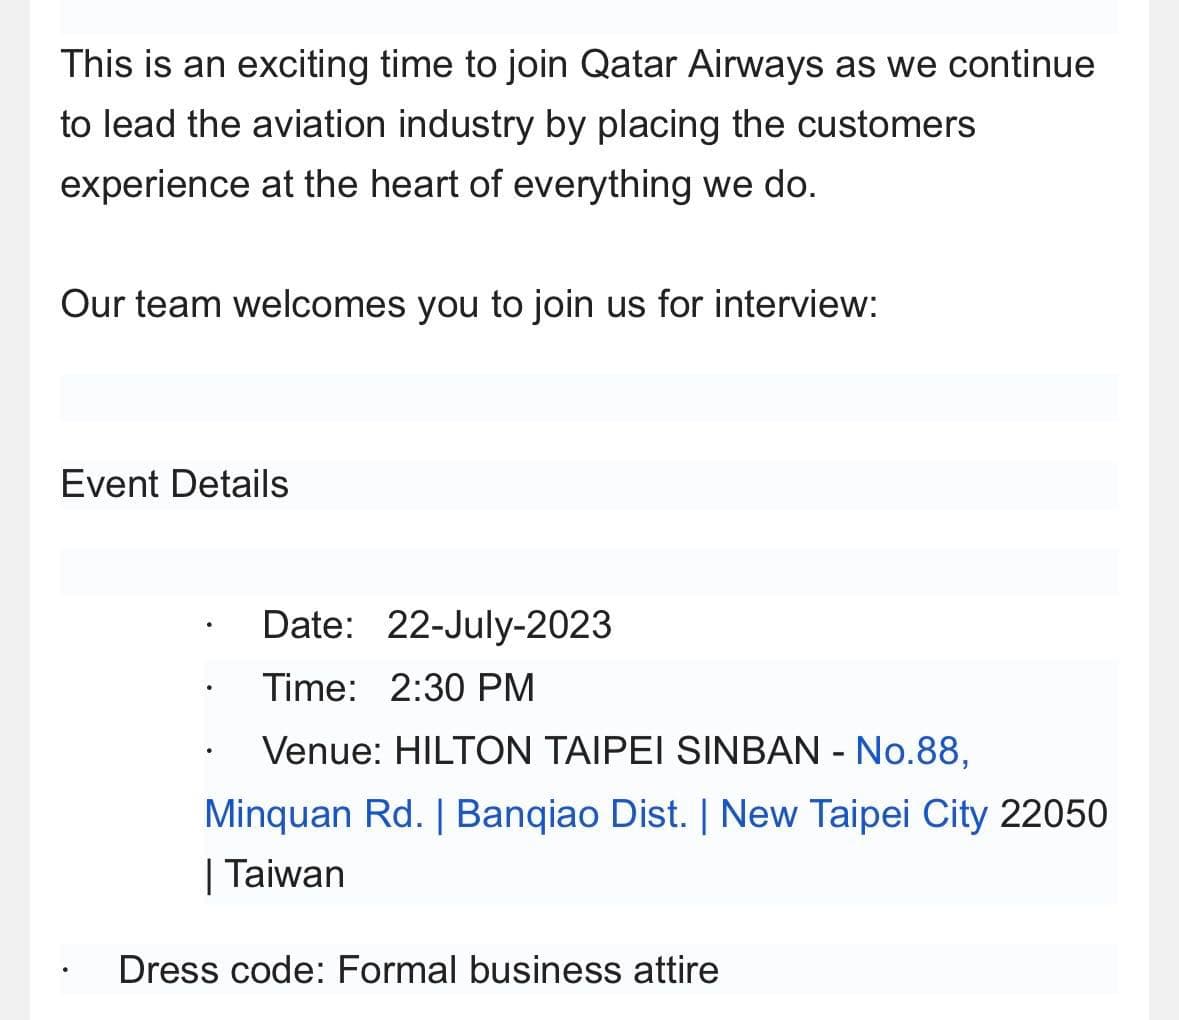Screen dimensions: 1179x1020
Task: Open the No.88 address link
Action: tap(912, 750)
